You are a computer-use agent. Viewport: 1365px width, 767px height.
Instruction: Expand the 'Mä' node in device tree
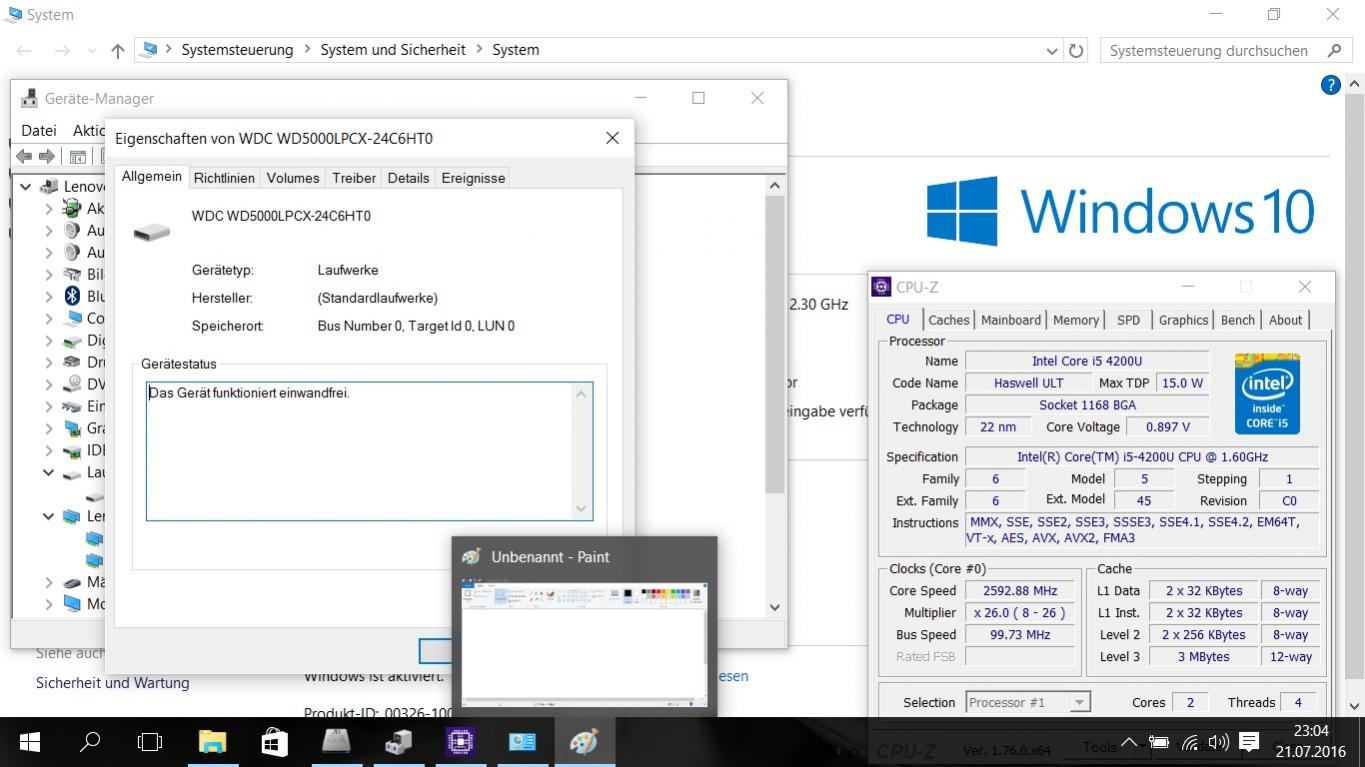click(49, 582)
